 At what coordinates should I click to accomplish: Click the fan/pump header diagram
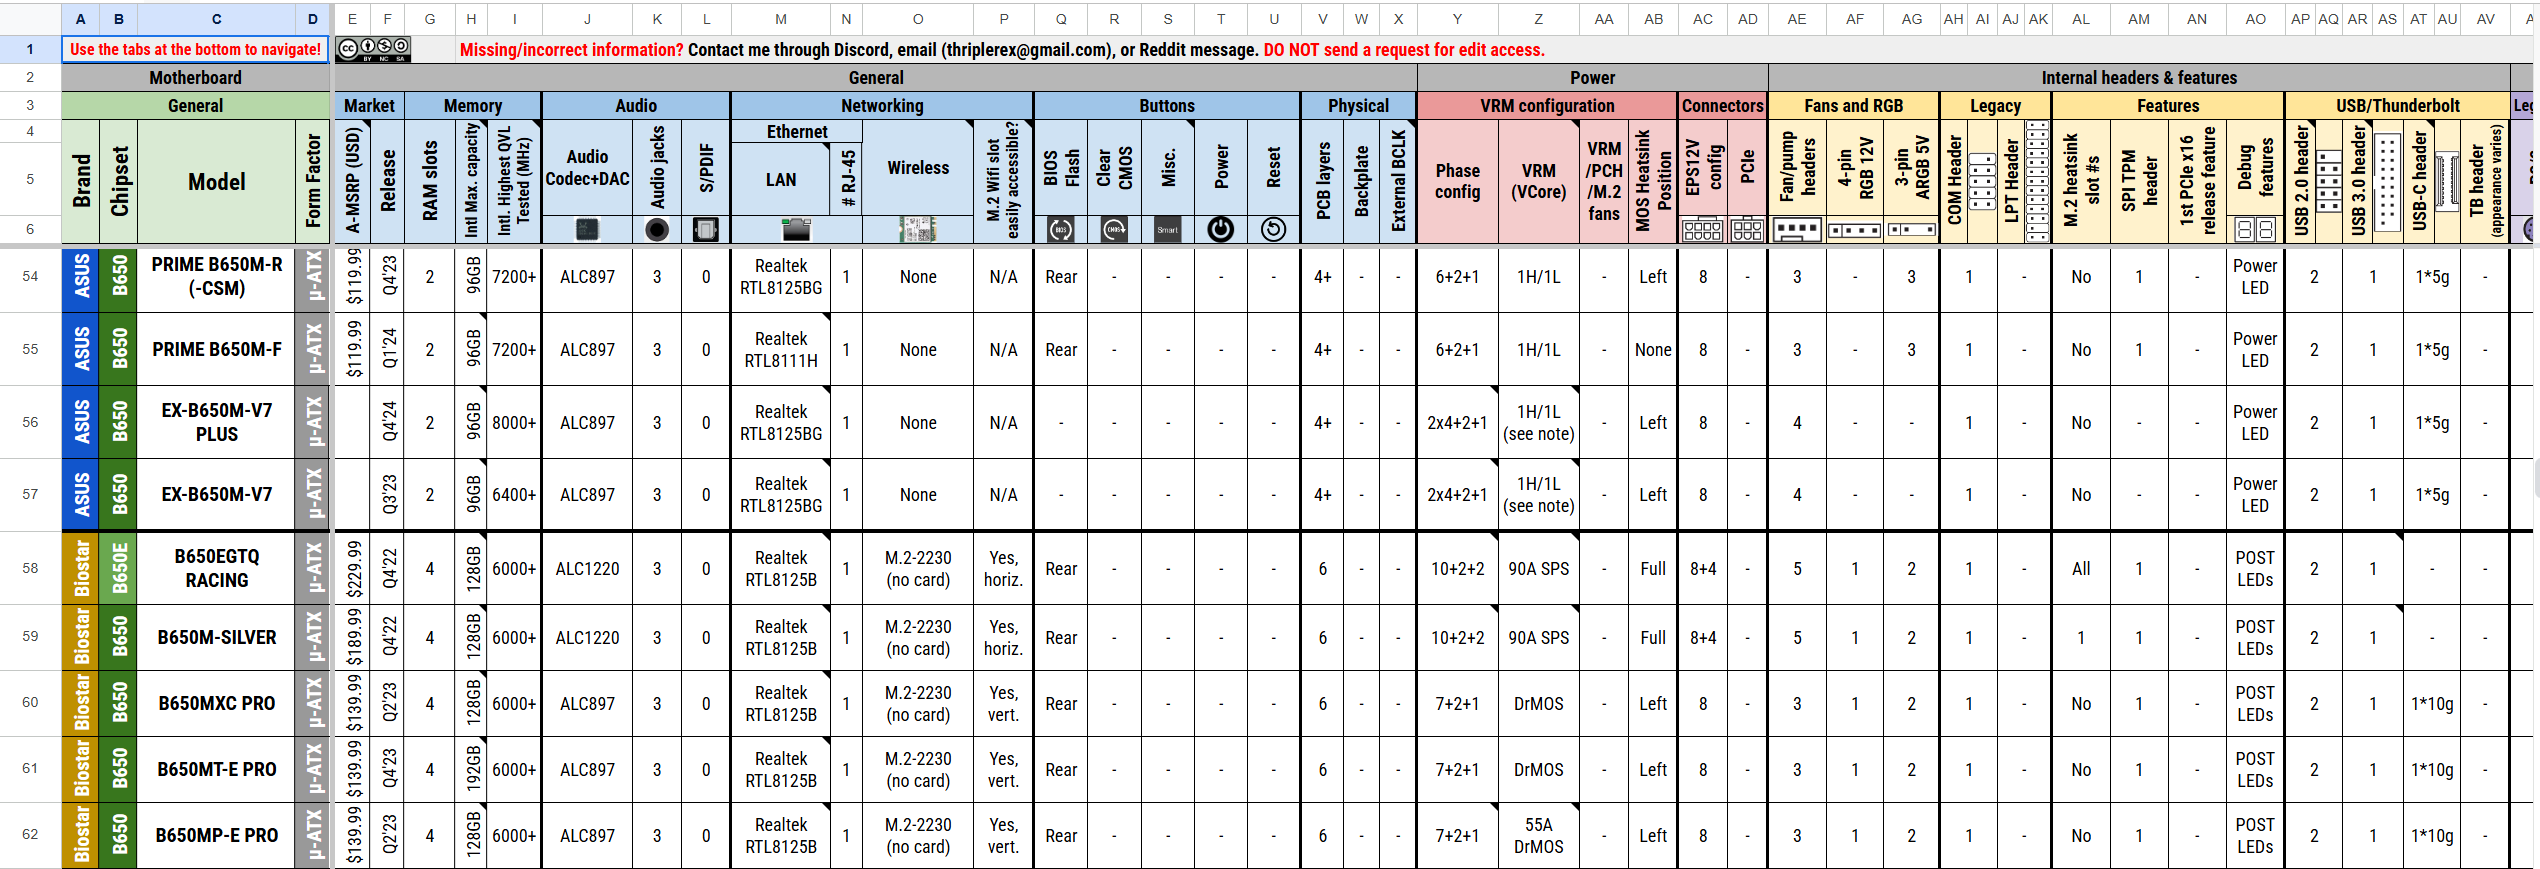click(1797, 230)
